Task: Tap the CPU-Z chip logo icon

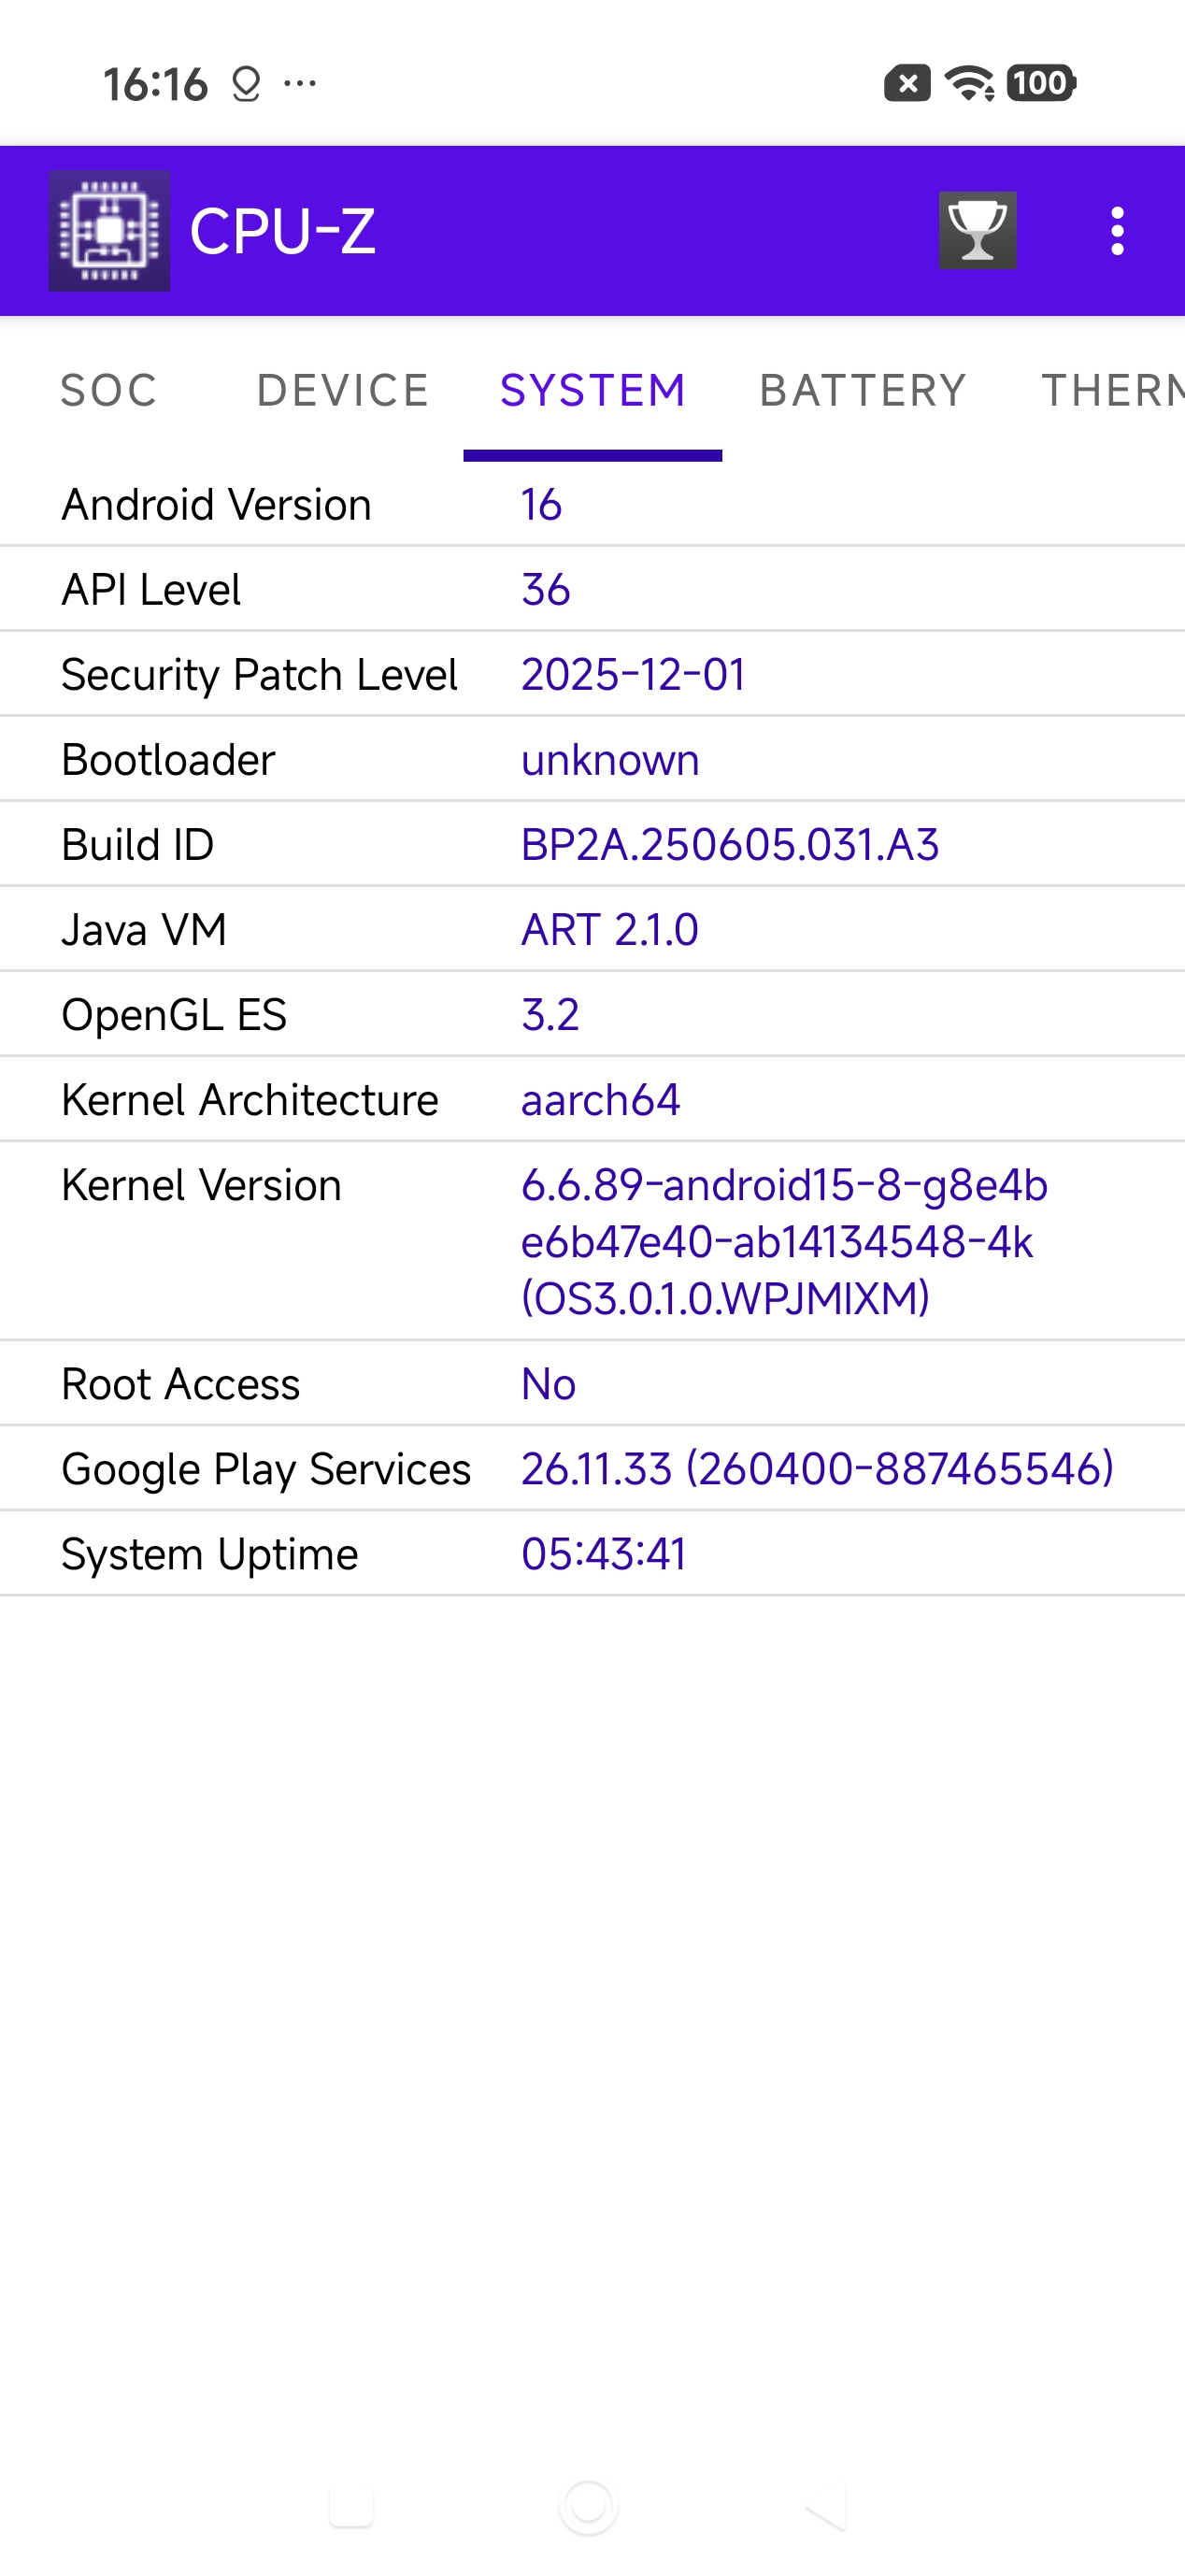Action: point(109,231)
